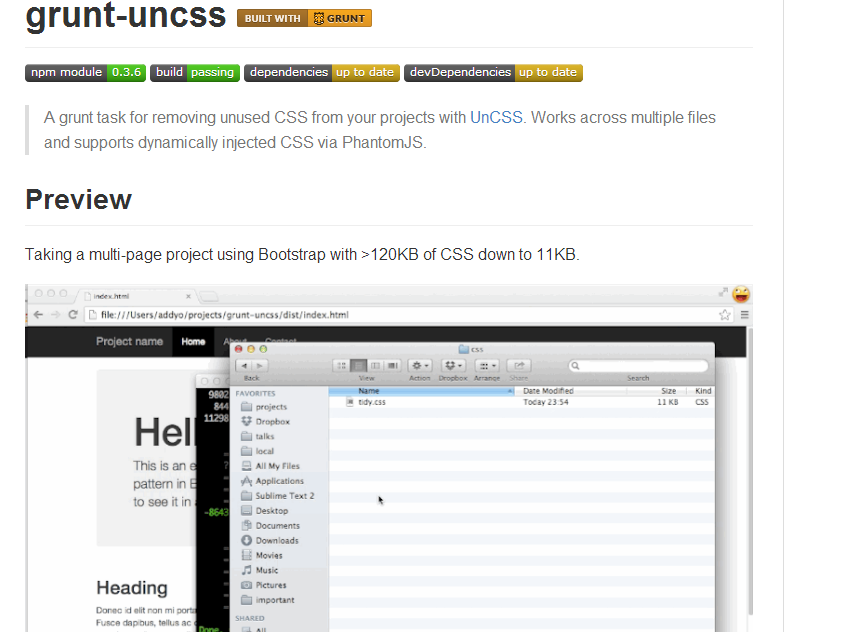Click the Finder Share button
Screen dimensions: 848x632
tap(519, 366)
